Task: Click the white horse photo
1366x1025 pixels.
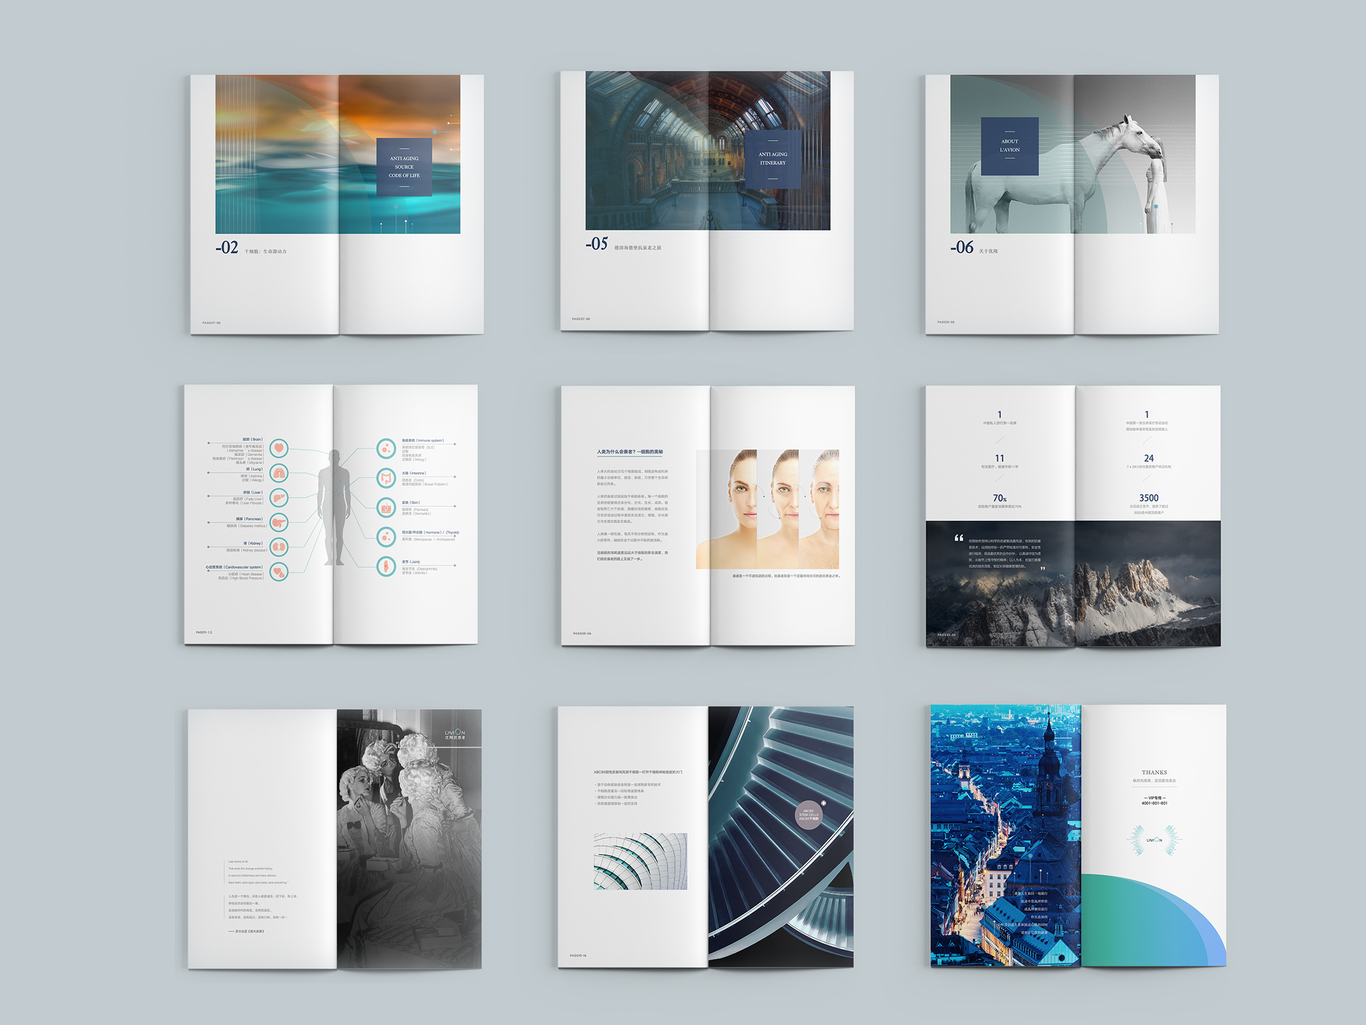Action: [1073, 154]
